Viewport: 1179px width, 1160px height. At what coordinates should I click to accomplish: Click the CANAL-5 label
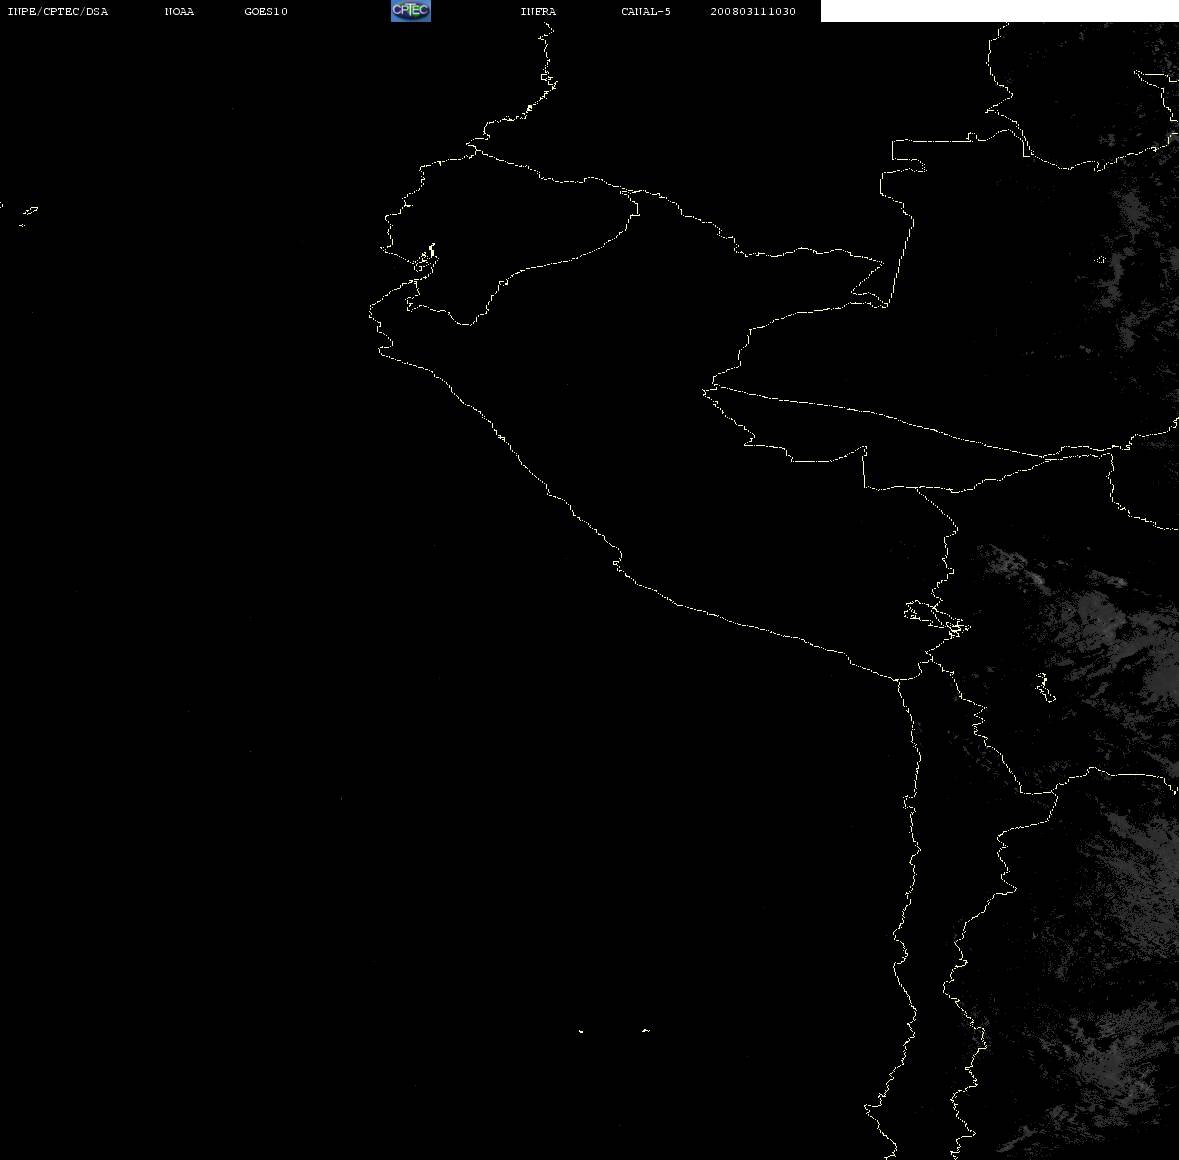[x=646, y=11]
